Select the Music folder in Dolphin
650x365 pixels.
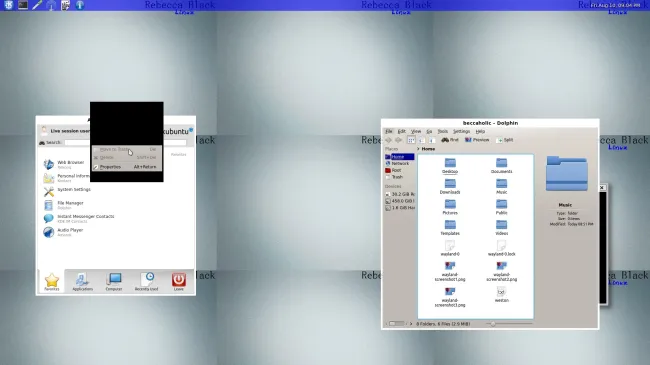click(x=501, y=186)
